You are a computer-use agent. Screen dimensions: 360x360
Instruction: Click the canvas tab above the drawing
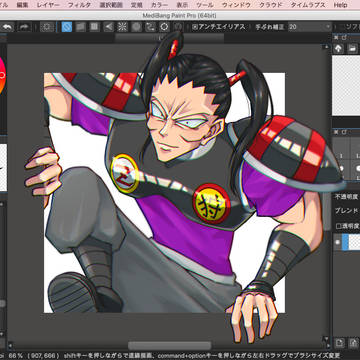pos(169,38)
